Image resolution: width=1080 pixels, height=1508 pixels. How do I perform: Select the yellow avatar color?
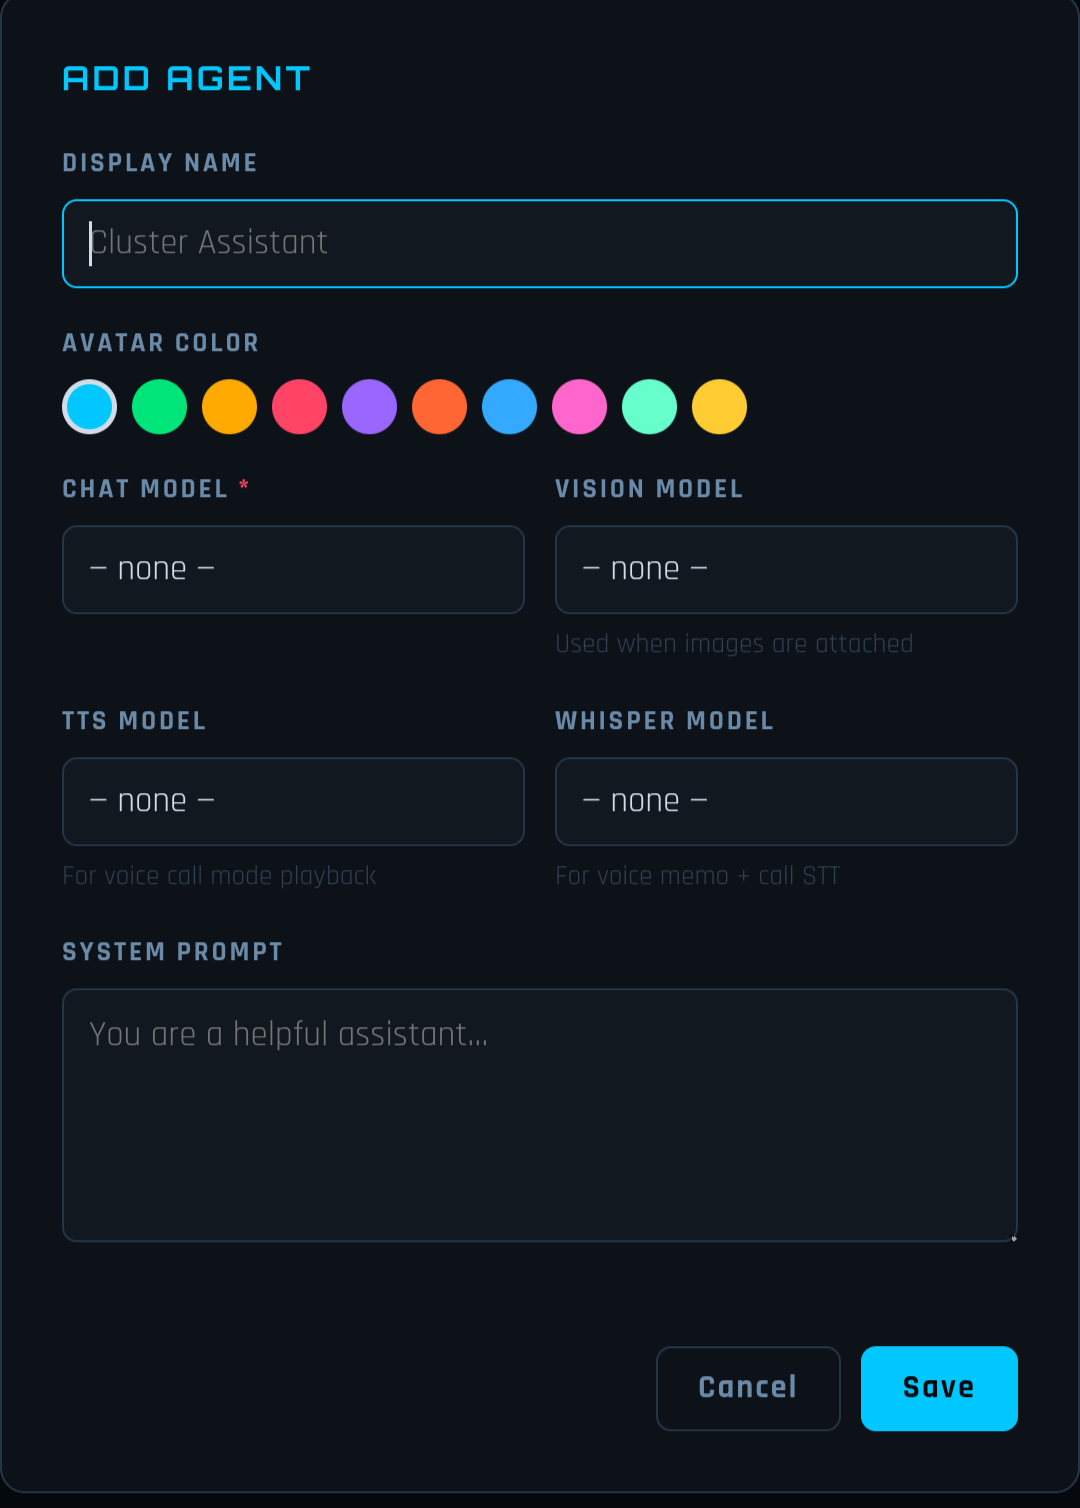point(720,407)
